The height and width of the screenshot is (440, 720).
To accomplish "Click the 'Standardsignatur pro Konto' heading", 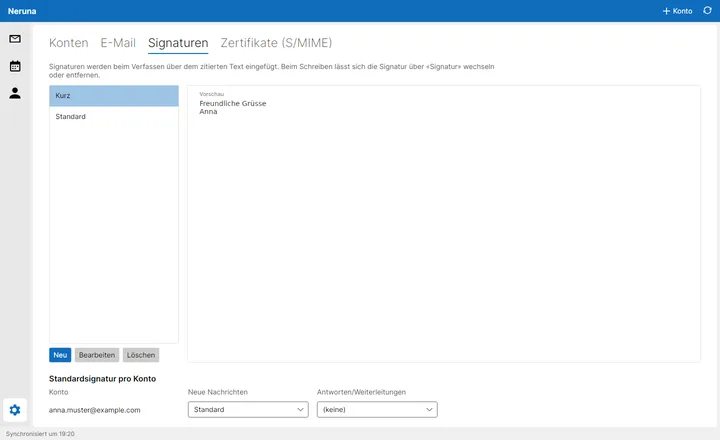I will point(102,379).
